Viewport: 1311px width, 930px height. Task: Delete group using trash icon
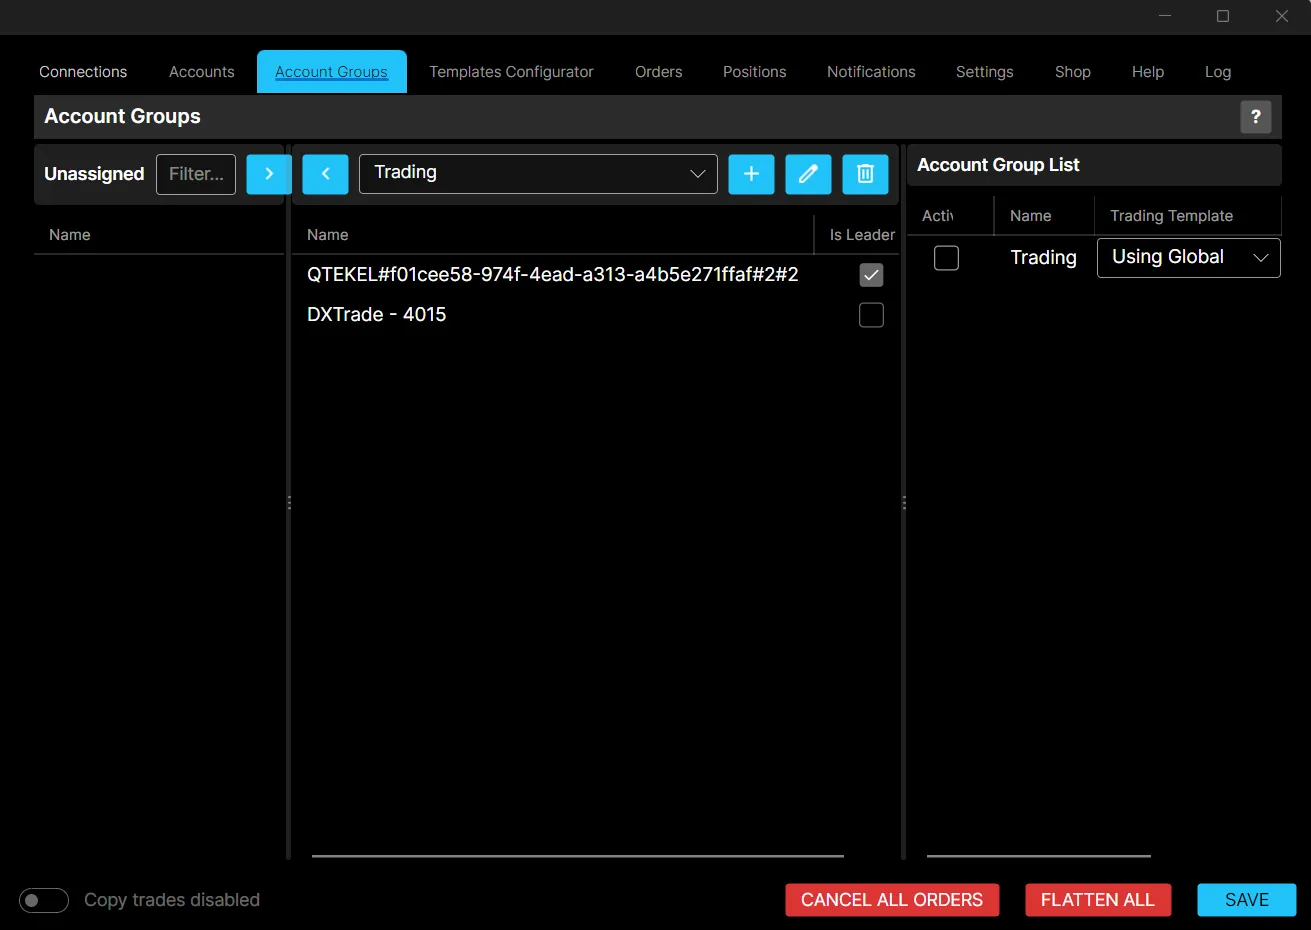[x=865, y=174]
